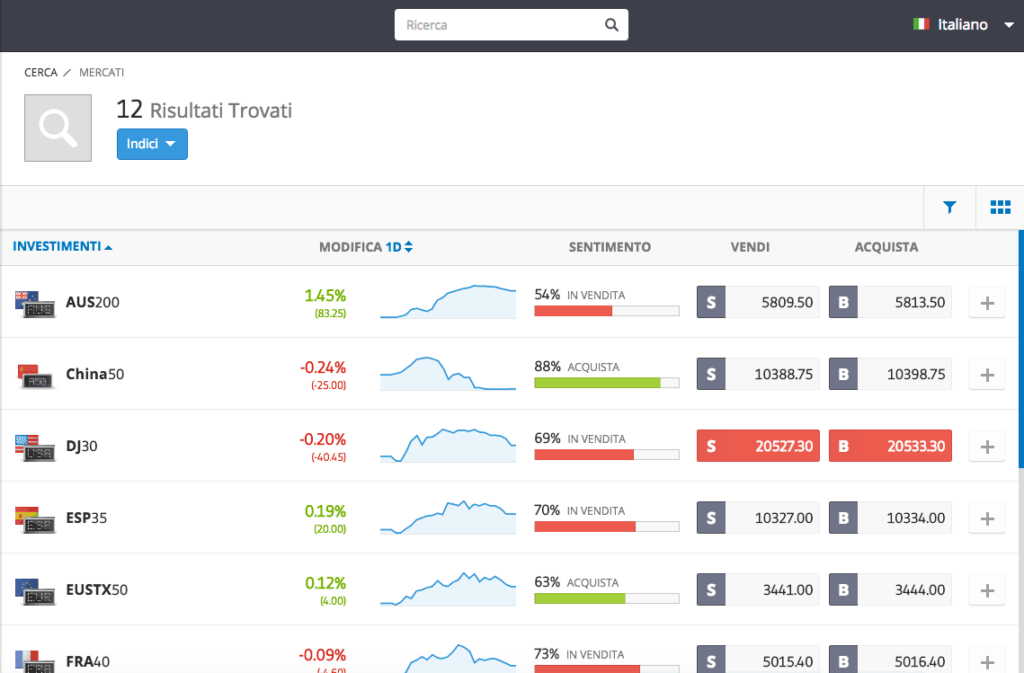Add EUSTX50 with plus icon
Viewport: 1024px width, 673px height.
[x=987, y=590]
